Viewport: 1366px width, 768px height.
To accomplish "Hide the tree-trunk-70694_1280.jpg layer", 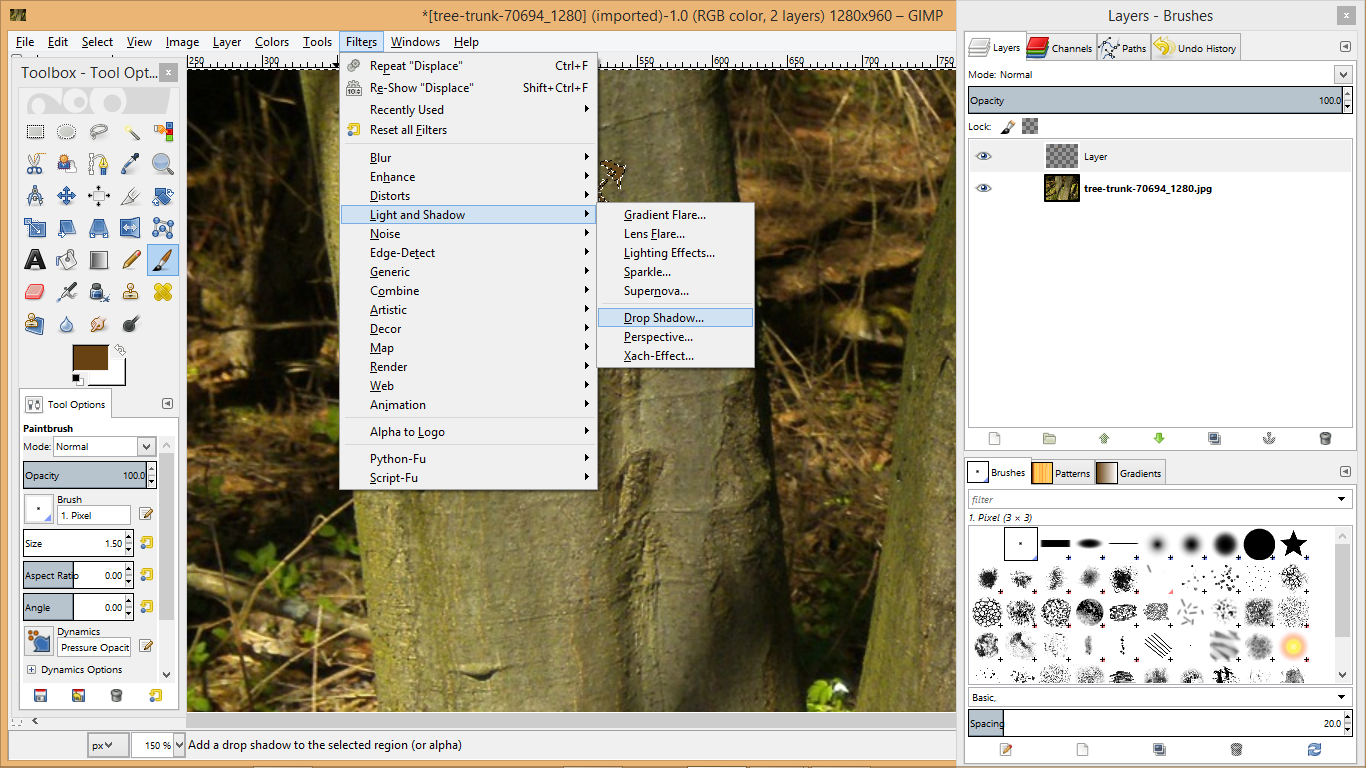I will coord(984,188).
